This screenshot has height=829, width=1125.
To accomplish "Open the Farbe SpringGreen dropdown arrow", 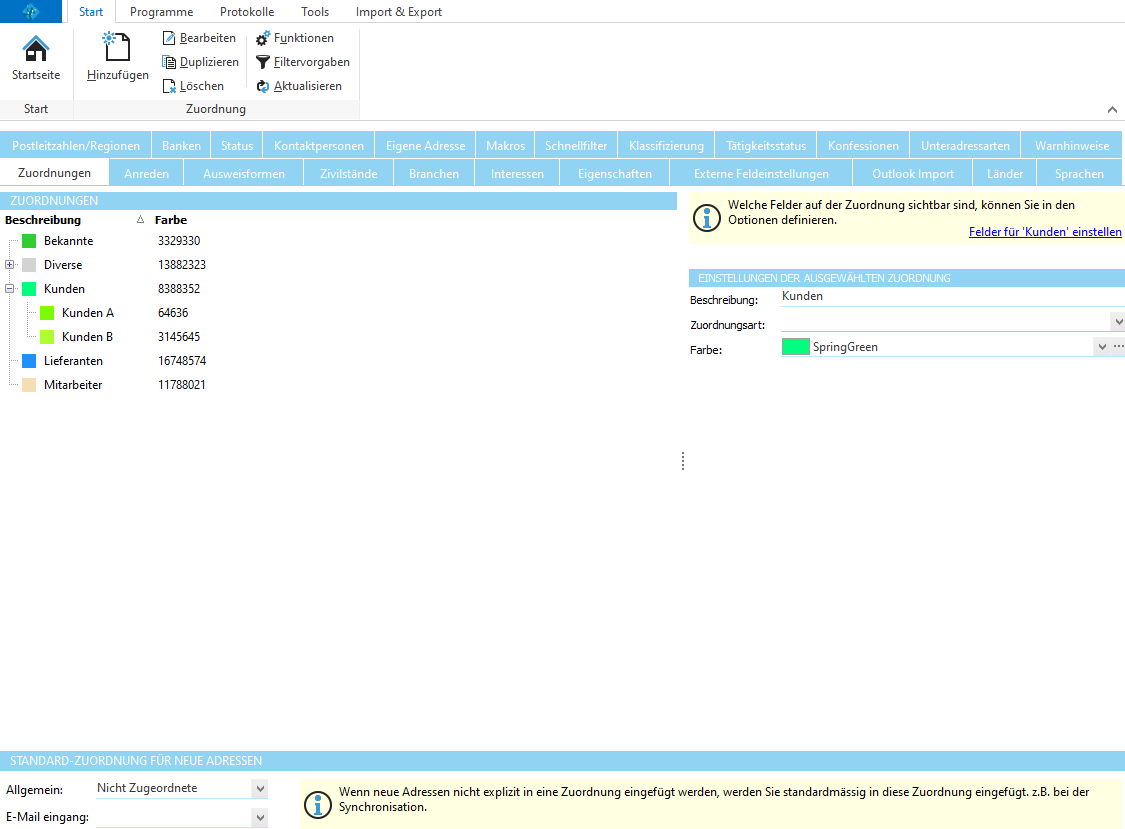I will click(x=1101, y=347).
